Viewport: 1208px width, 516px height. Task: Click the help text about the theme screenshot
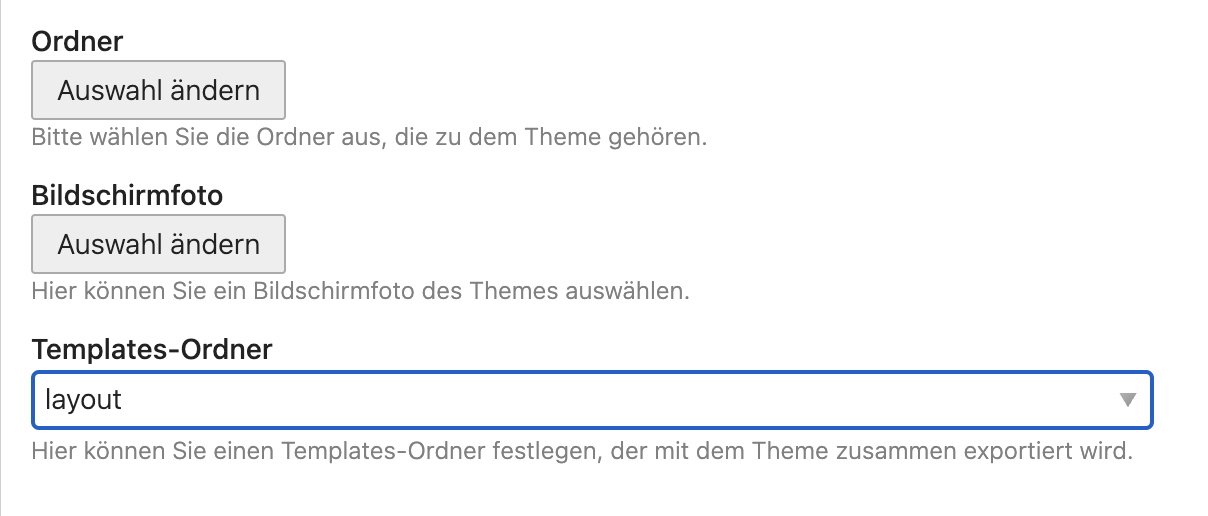tap(360, 292)
